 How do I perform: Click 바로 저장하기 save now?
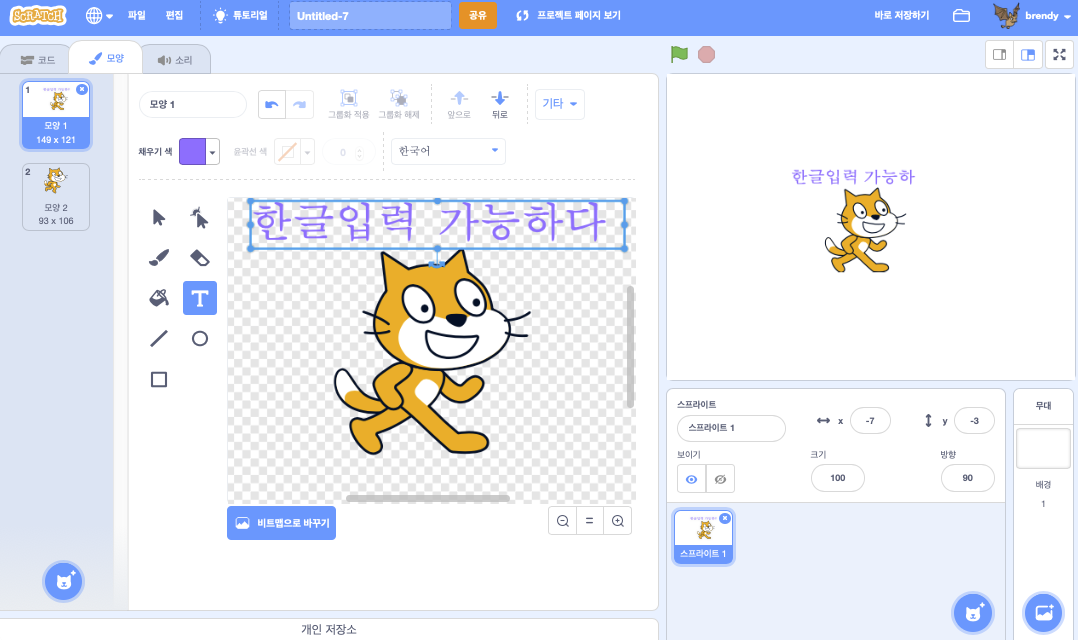click(x=901, y=15)
